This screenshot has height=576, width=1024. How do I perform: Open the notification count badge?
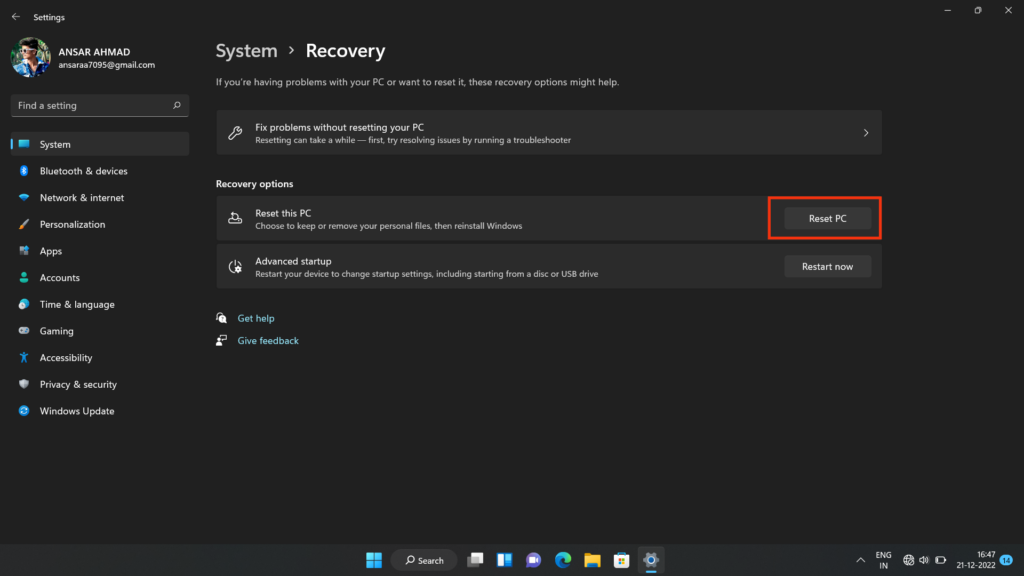coord(1006,560)
